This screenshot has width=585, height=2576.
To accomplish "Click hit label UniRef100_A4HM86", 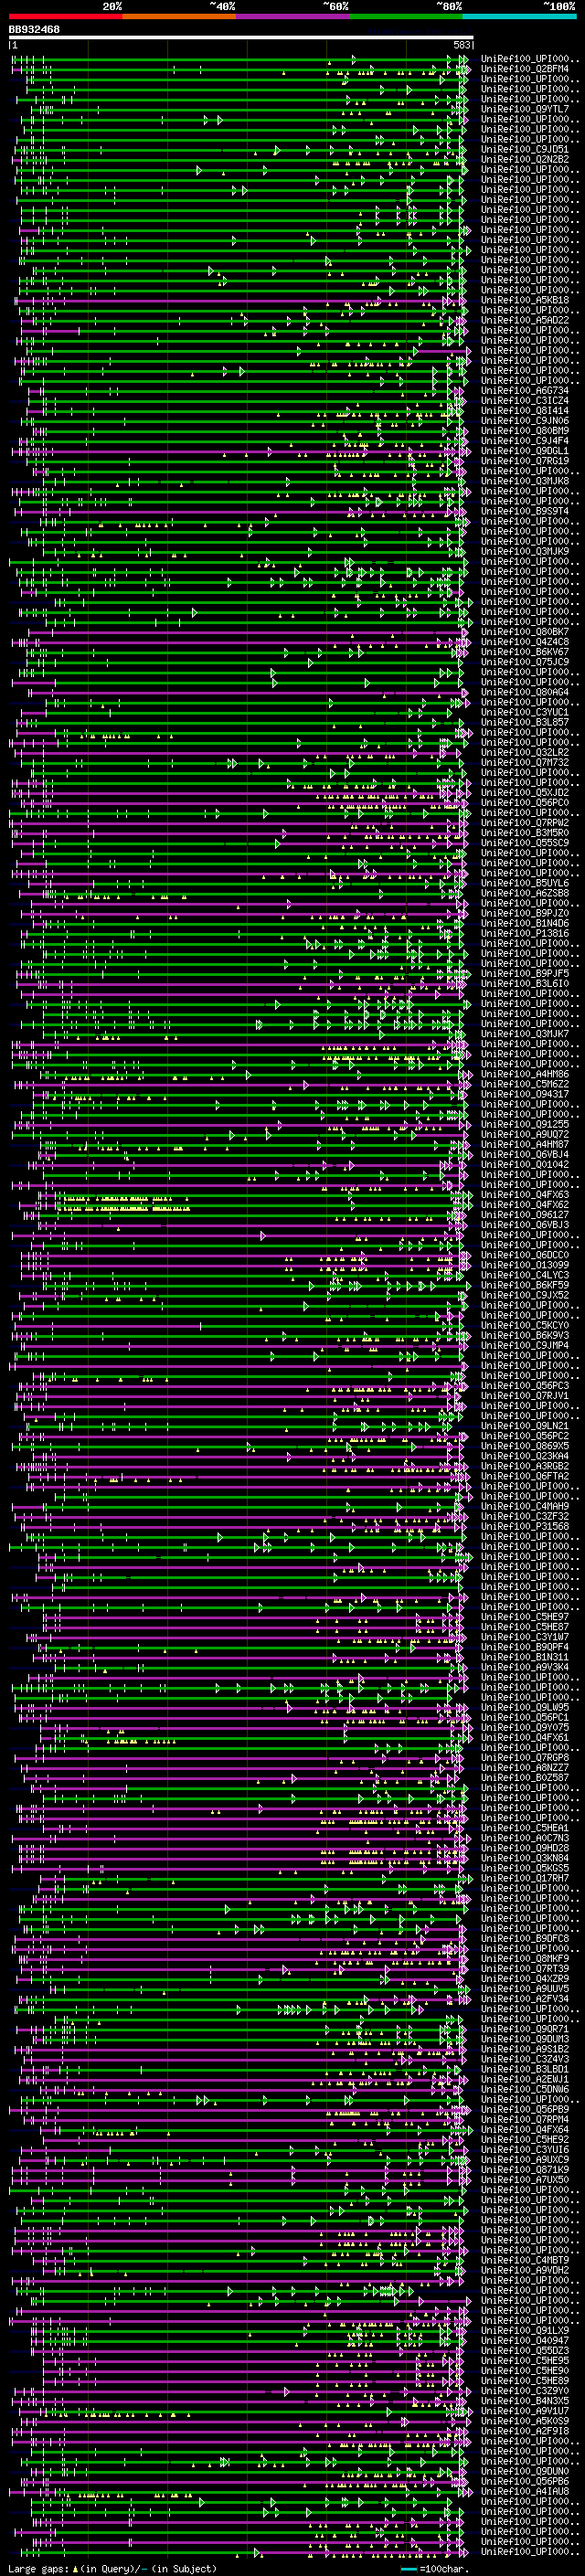I will click(x=525, y=1073).
